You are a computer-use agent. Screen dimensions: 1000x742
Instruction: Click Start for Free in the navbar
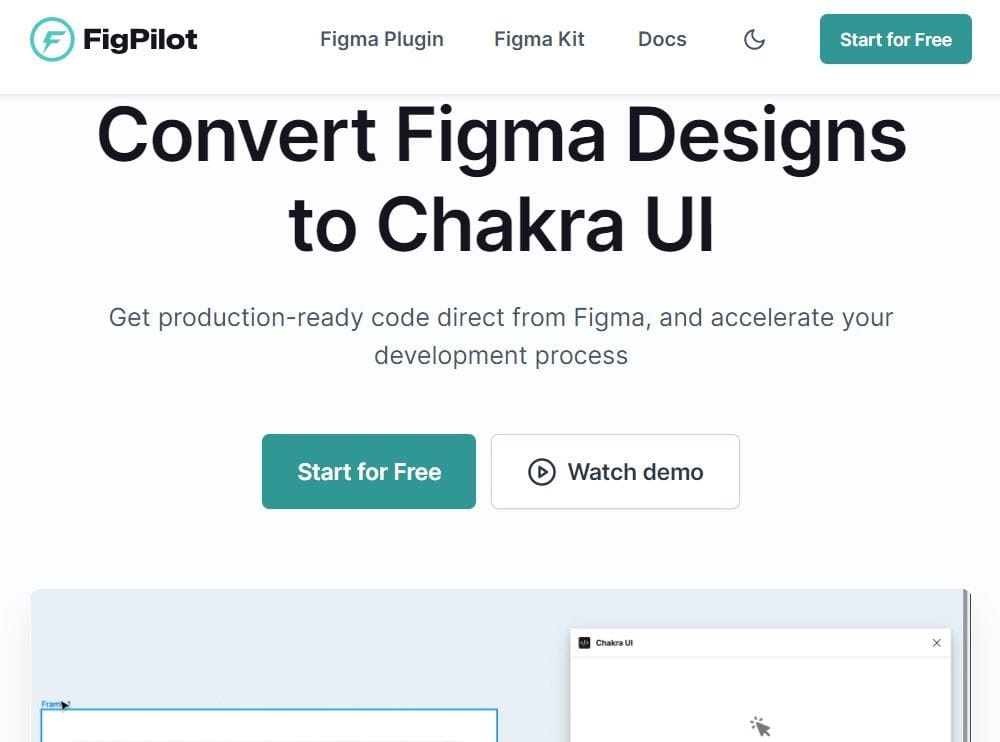pos(895,39)
